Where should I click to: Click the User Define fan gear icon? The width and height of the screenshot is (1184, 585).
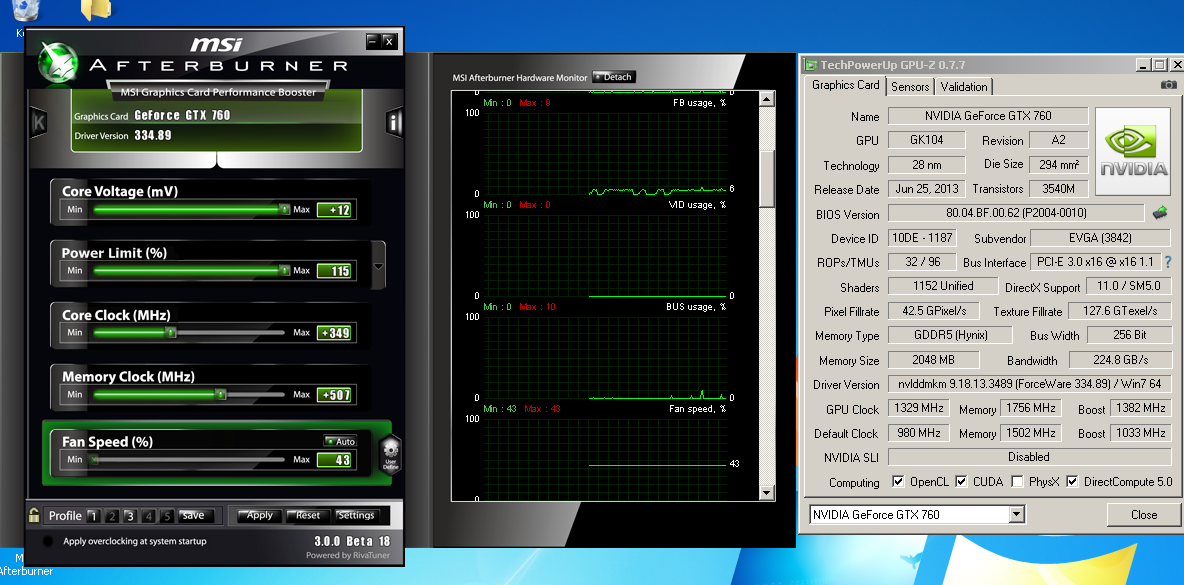(x=390, y=454)
